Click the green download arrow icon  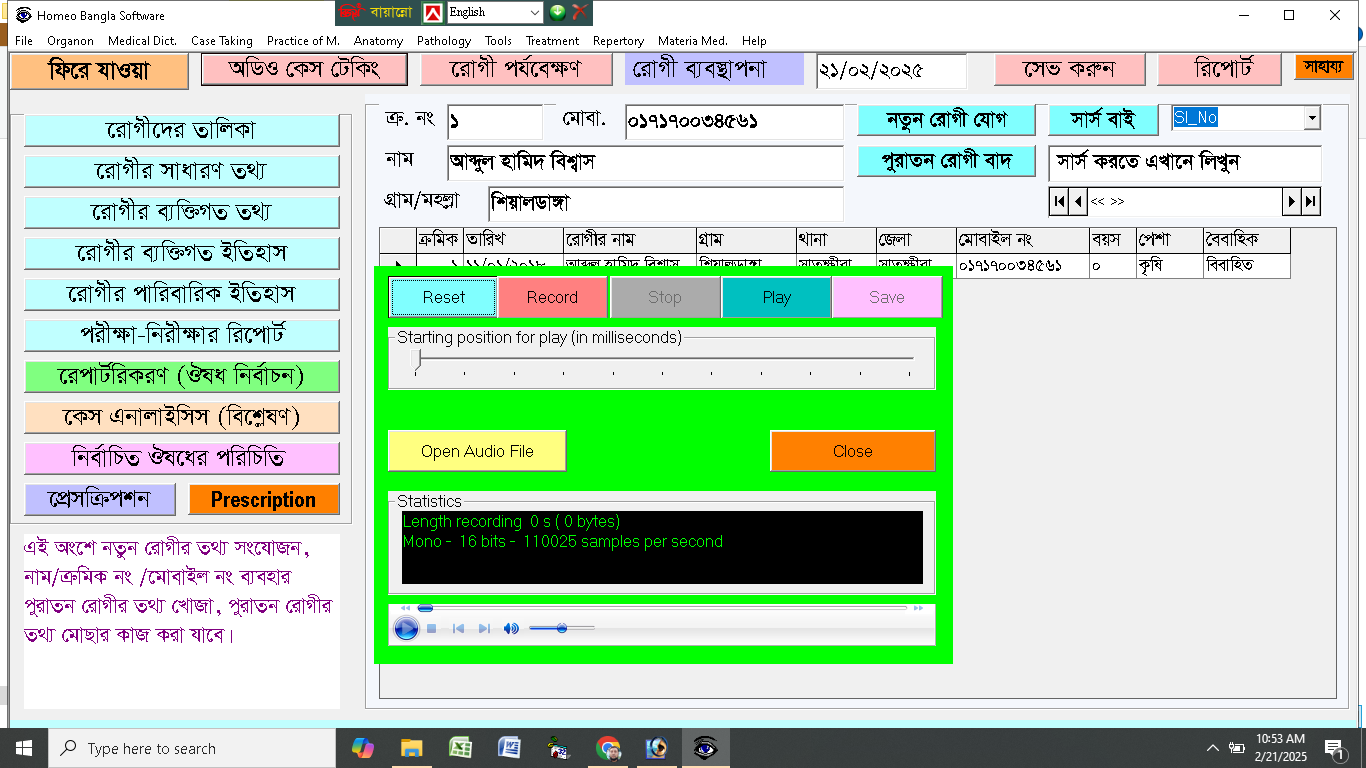pos(558,12)
